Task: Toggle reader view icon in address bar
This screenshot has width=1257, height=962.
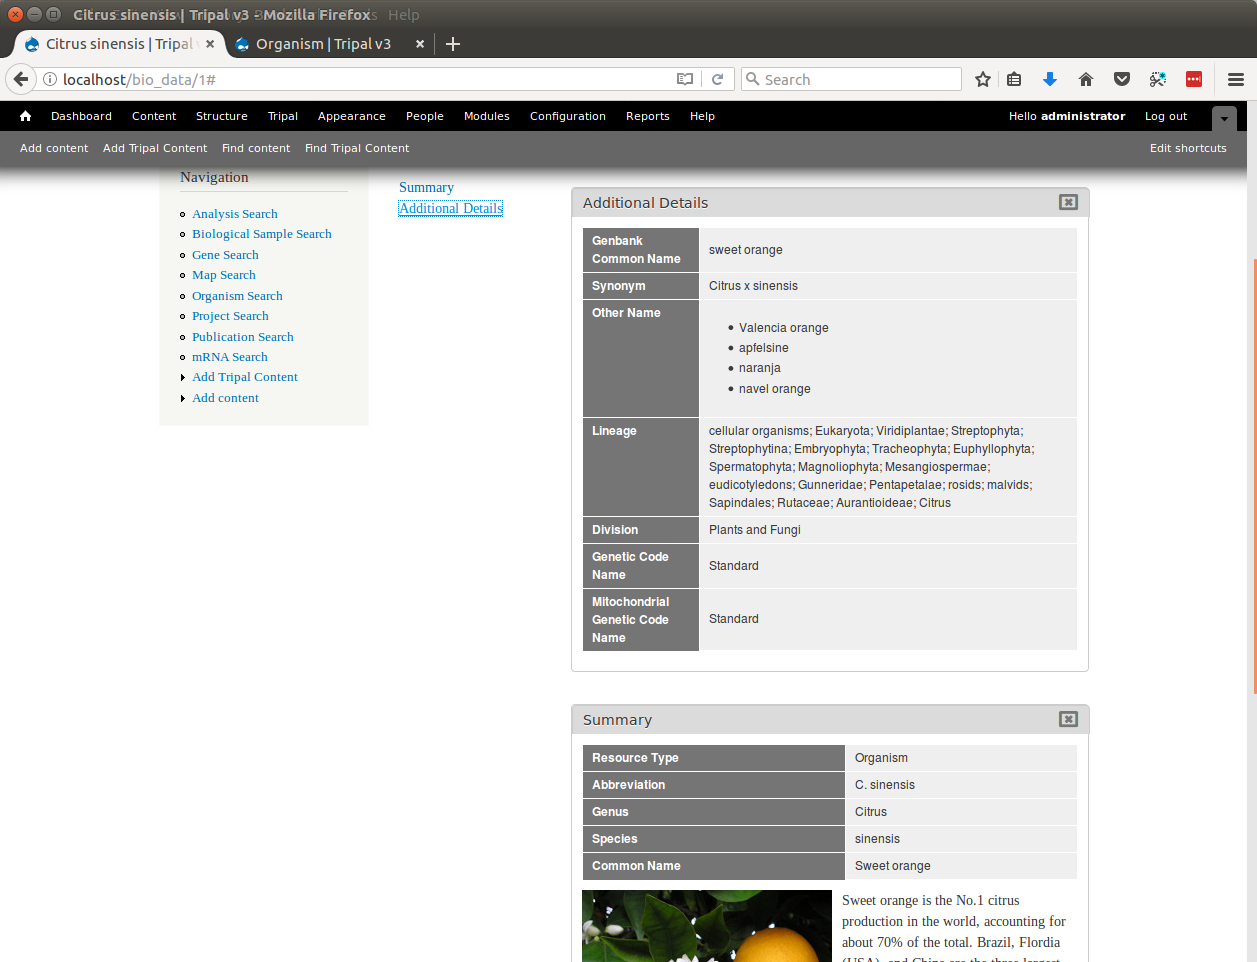Action: click(685, 79)
